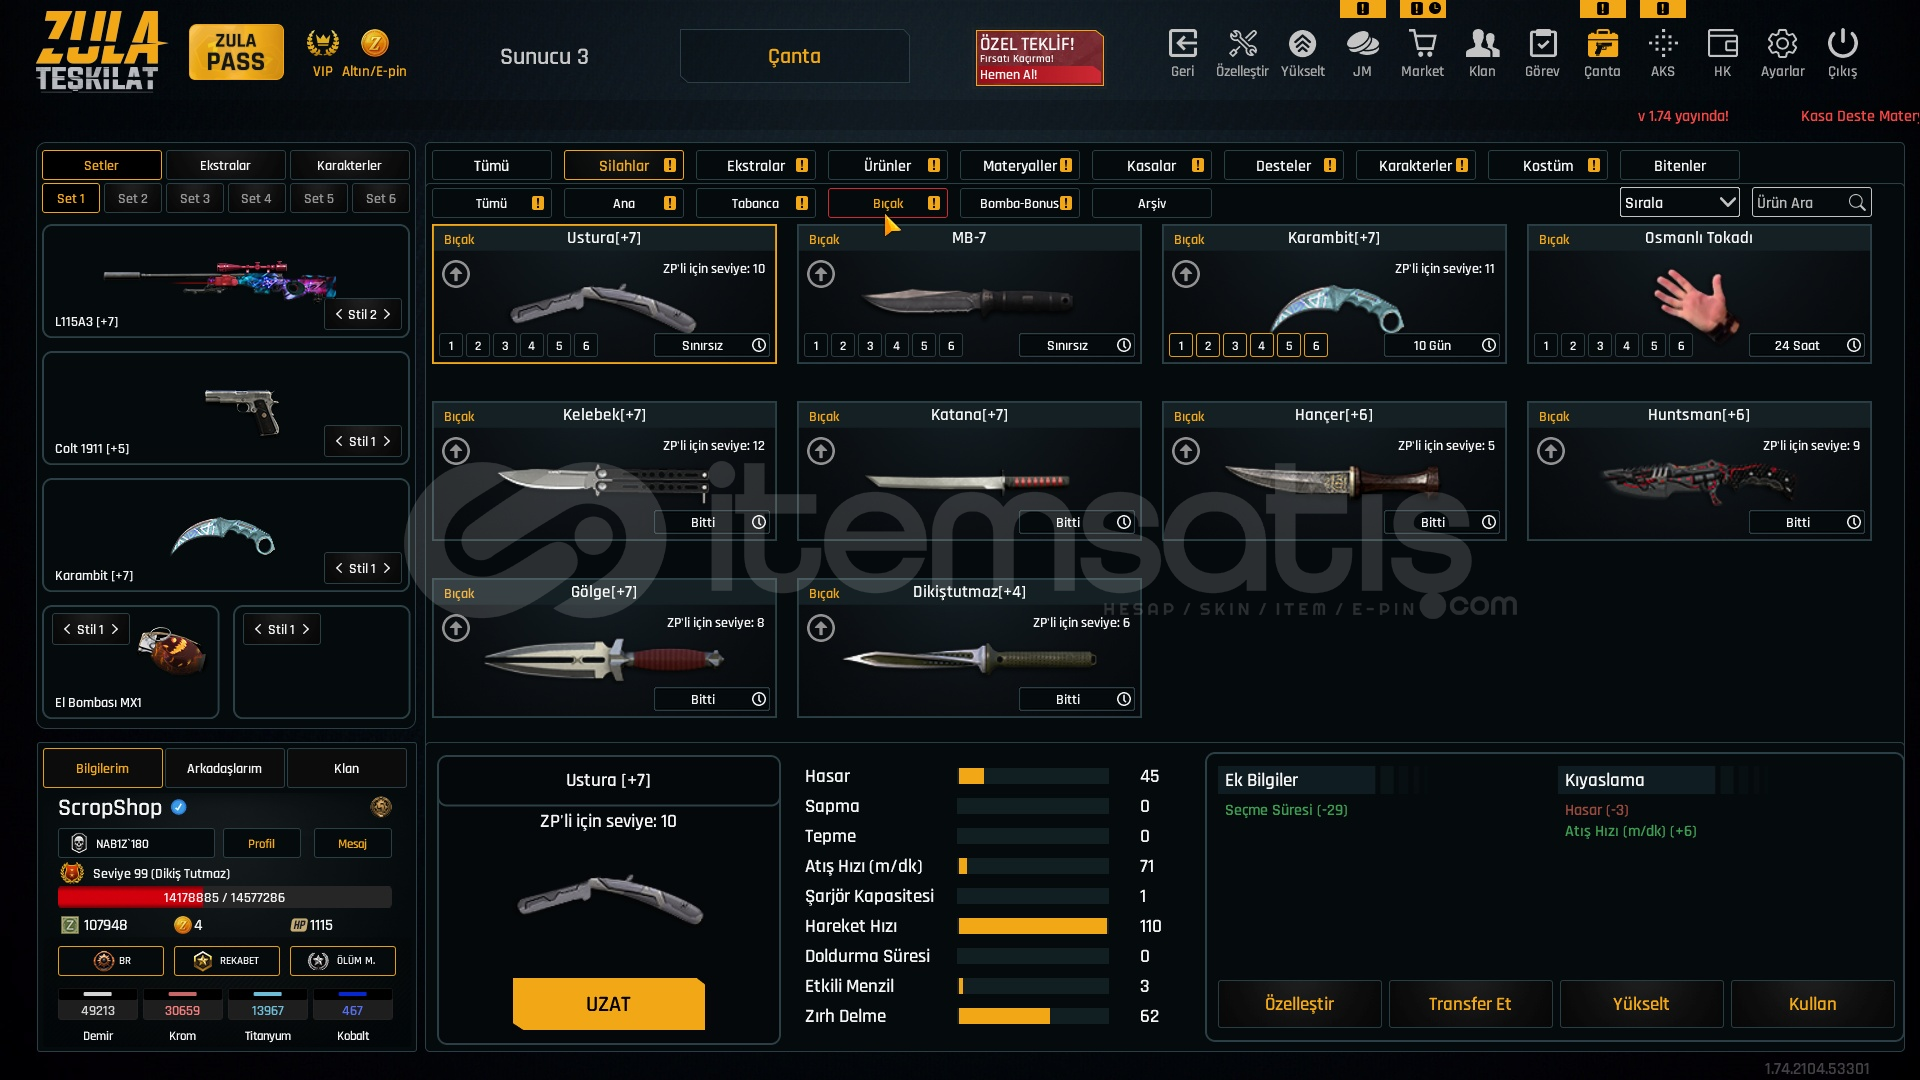
Task: Click search magnifier in Ürün Ara field
Action: (1857, 203)
